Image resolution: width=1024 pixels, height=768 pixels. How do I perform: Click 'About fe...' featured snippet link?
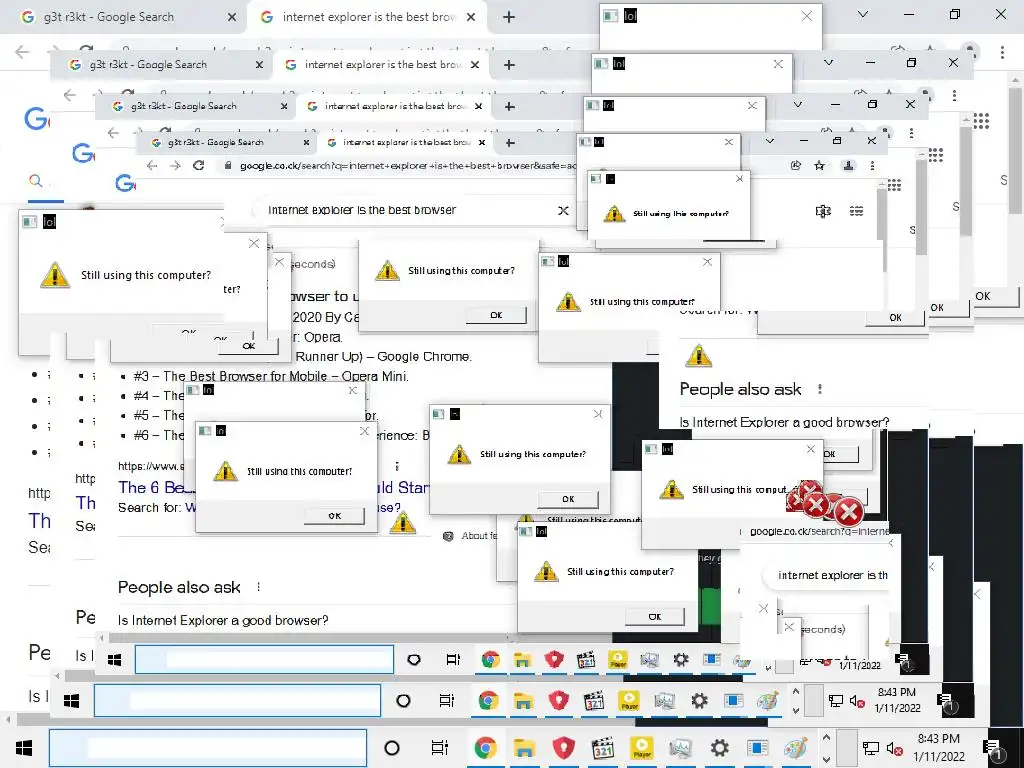point(479,536)
